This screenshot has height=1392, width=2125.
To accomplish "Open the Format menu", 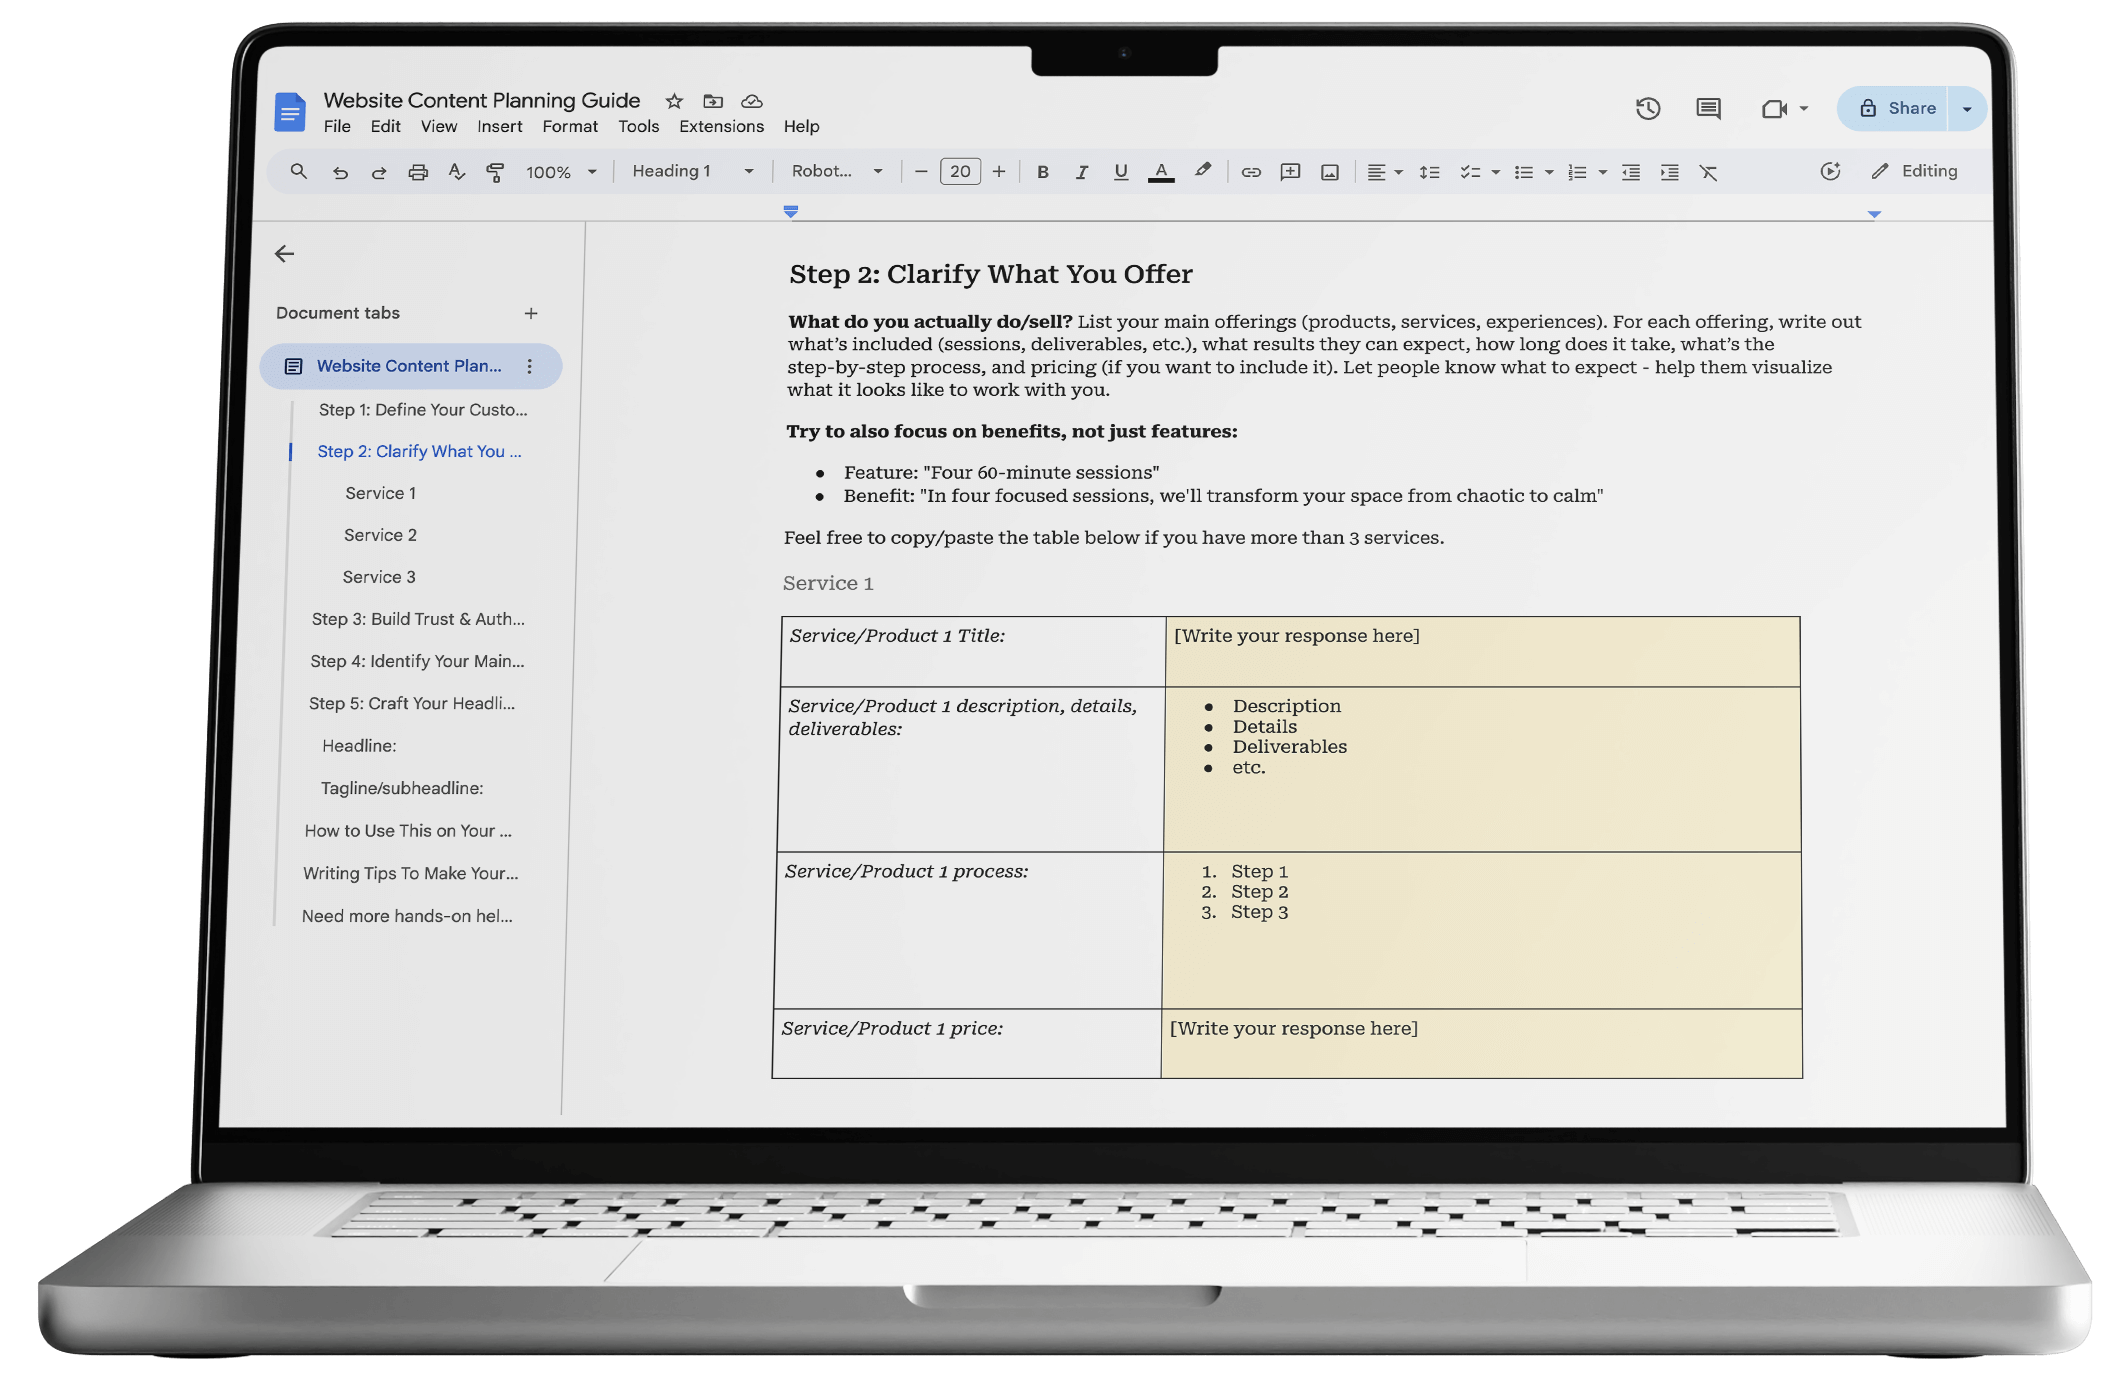I will [570, 126].
